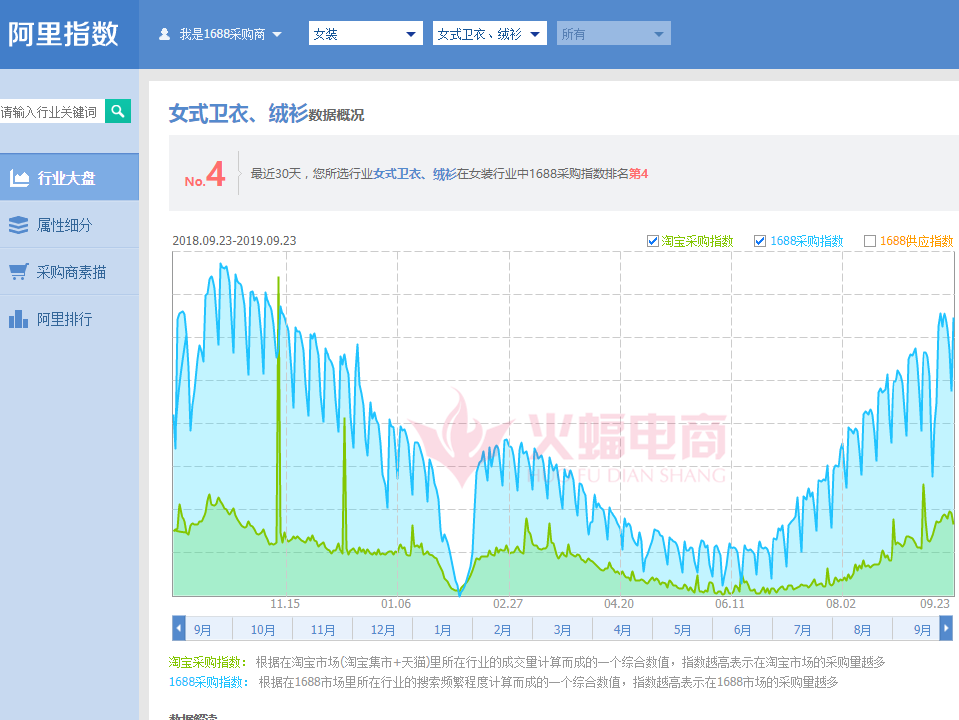Click the timeline right arrow button
The height and width of the screenshot is (720, 959).
pos(946,628)
